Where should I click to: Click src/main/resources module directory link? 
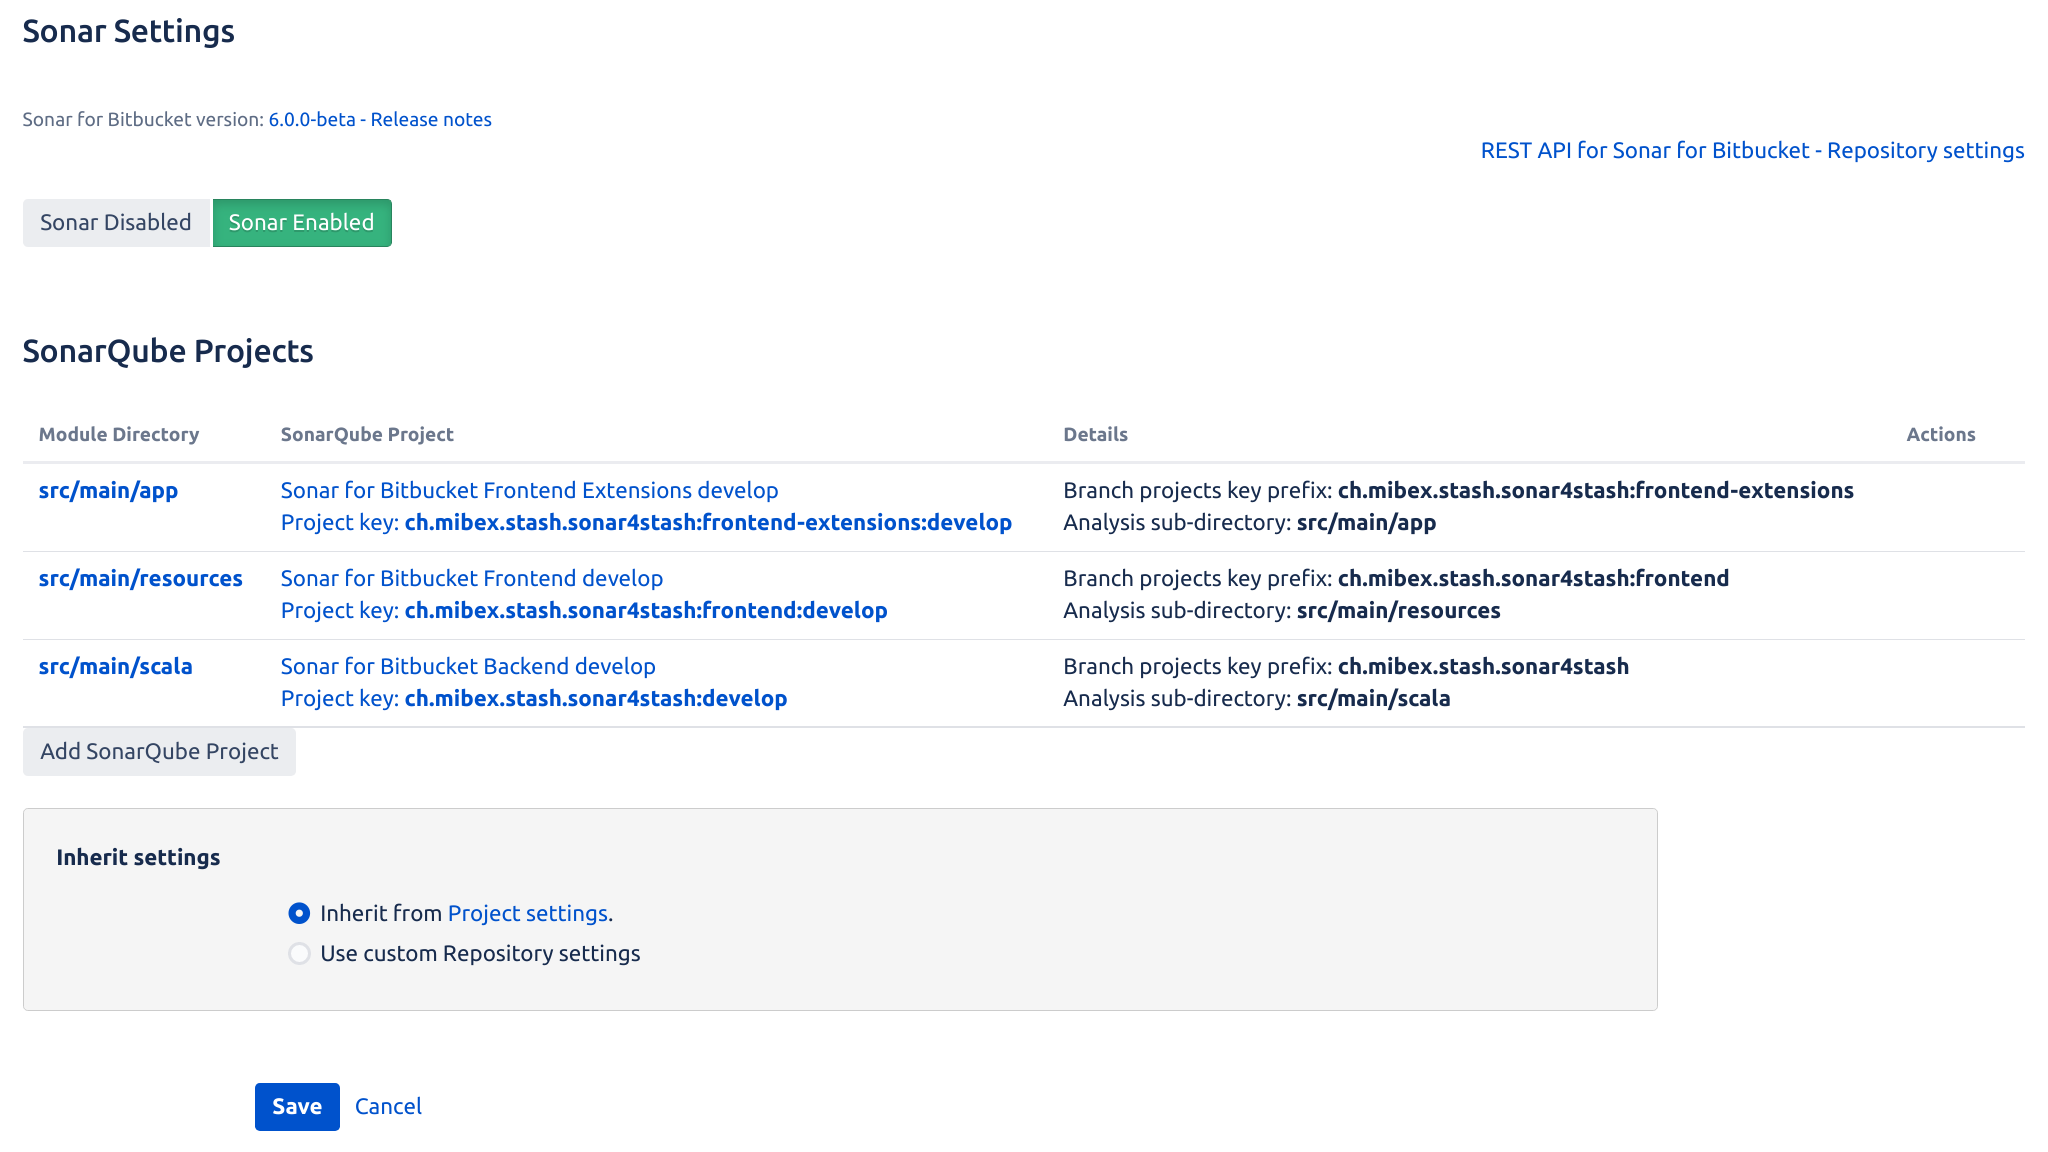pyautogui.click(x=140, y=578)
